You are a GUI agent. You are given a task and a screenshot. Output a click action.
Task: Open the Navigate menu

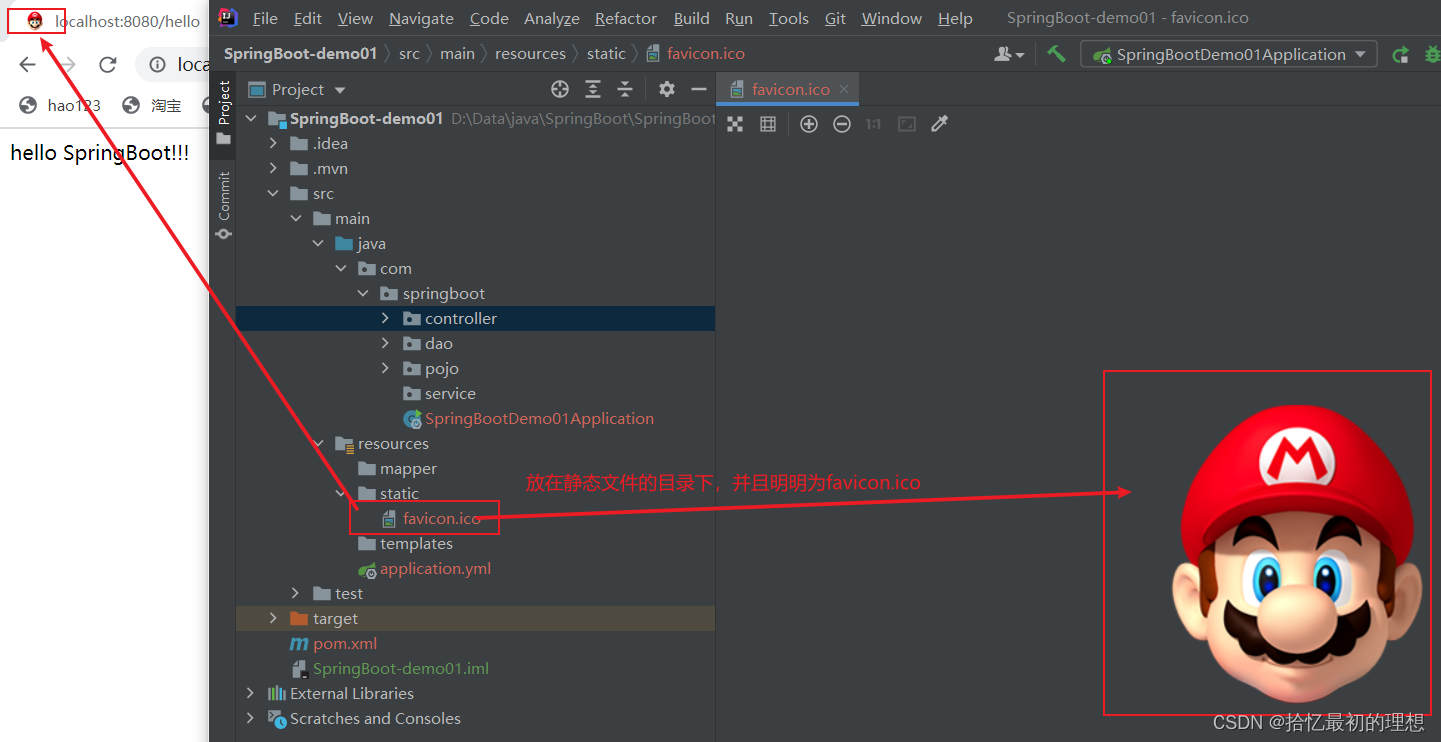[x=421, y=18]
